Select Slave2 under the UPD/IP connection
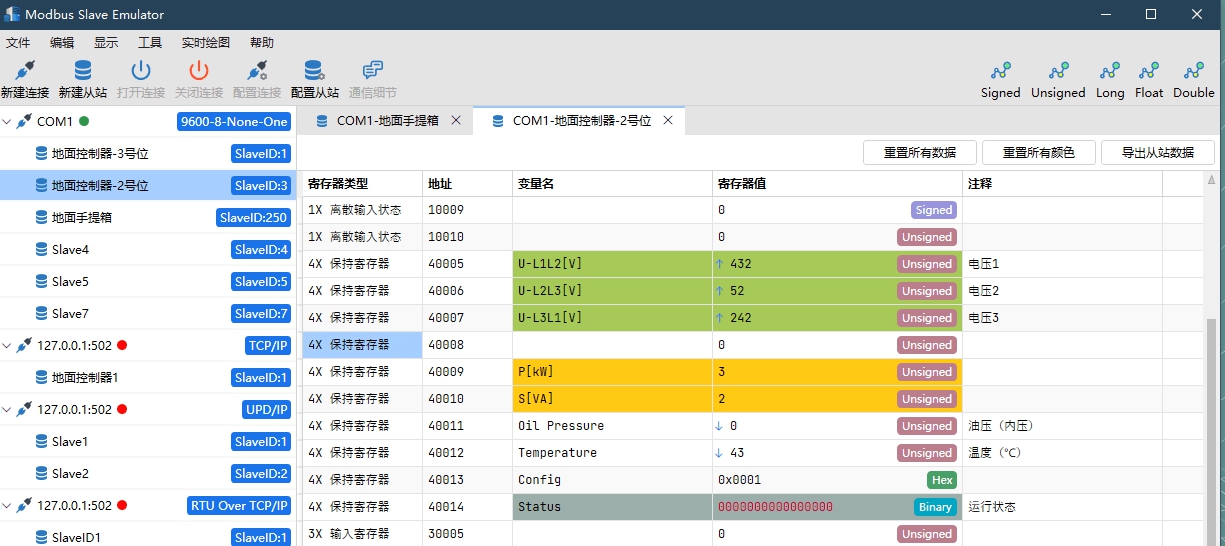Viewport: 1225px width, 546px height. [x=148, y=473]
